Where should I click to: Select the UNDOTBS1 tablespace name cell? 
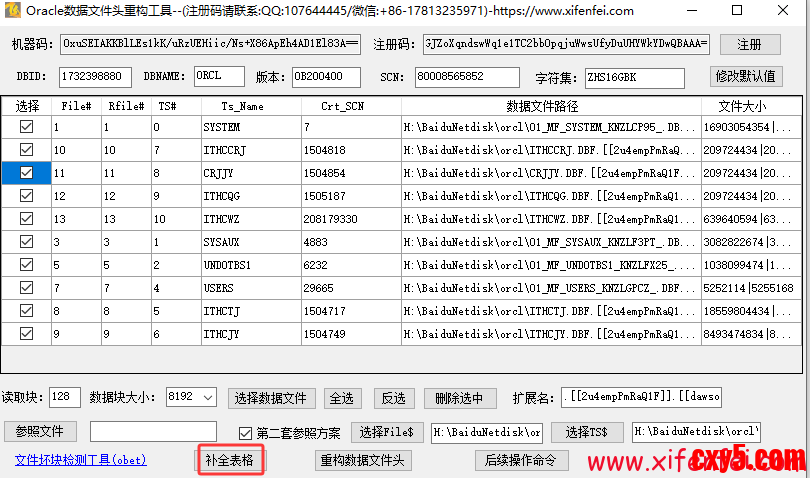(251, 265)
